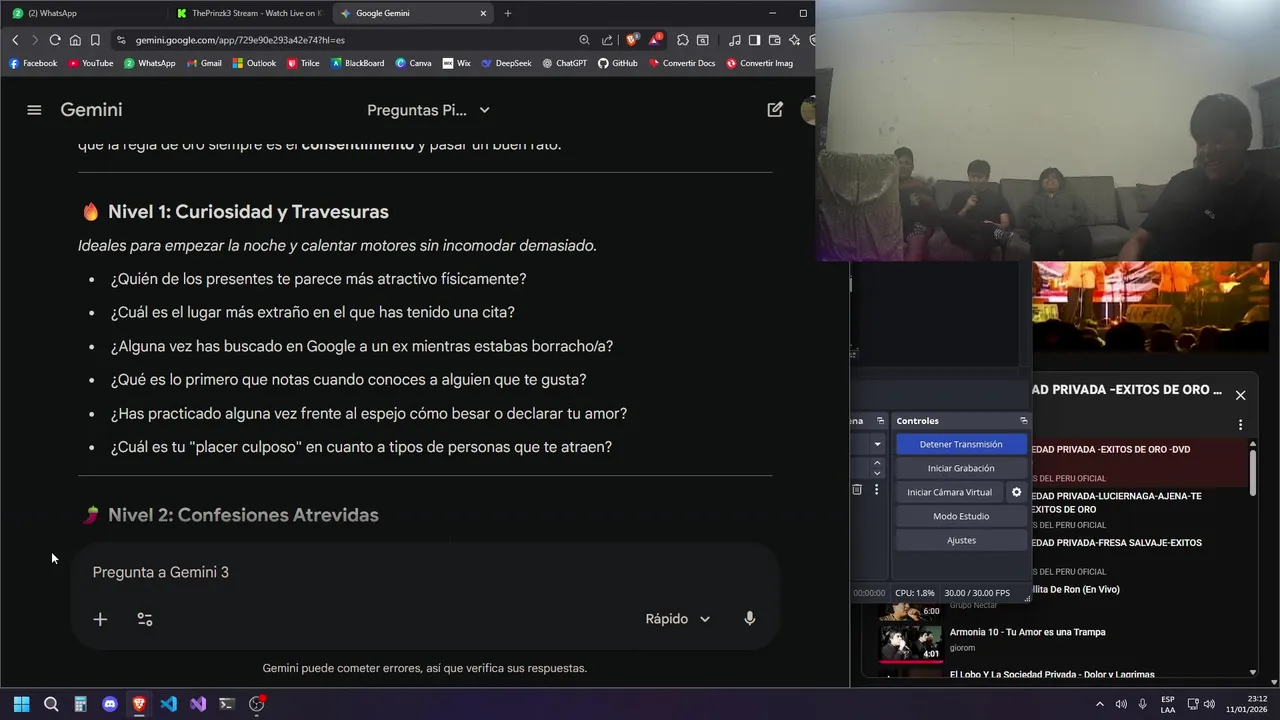Start a new Gemini chat
The height and width of the screenshot is (720, 1280).
click(775, 110)
